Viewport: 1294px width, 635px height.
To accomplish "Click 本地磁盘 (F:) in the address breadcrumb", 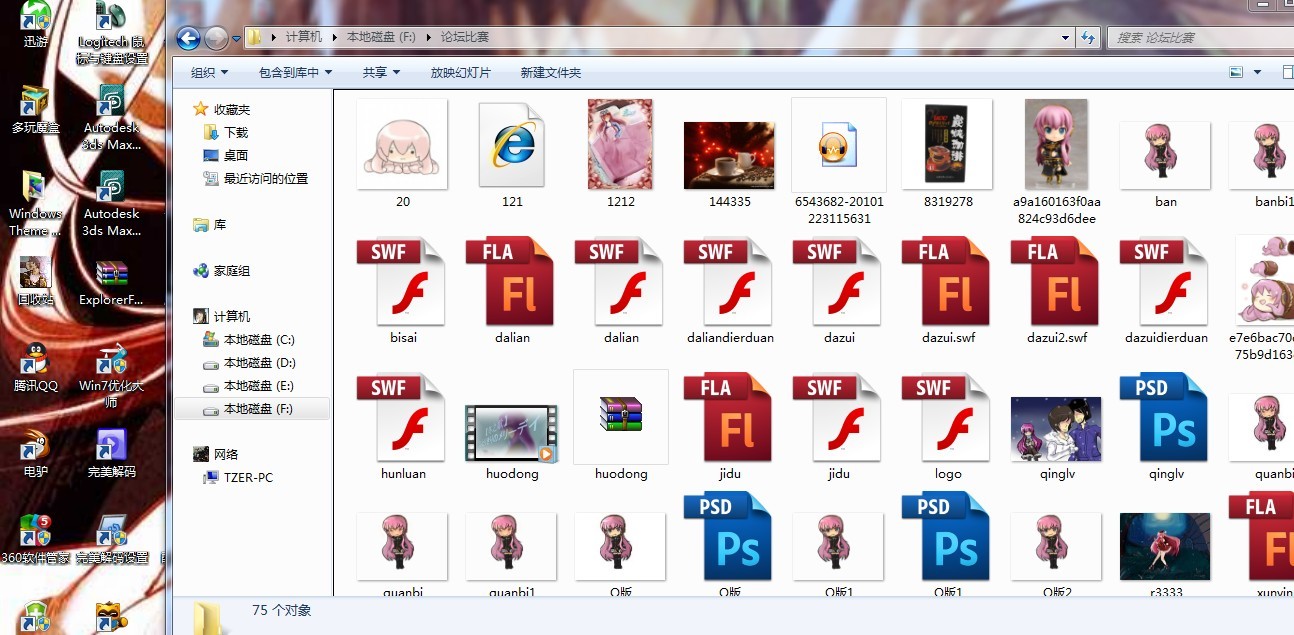I will (x=380, y=37).
